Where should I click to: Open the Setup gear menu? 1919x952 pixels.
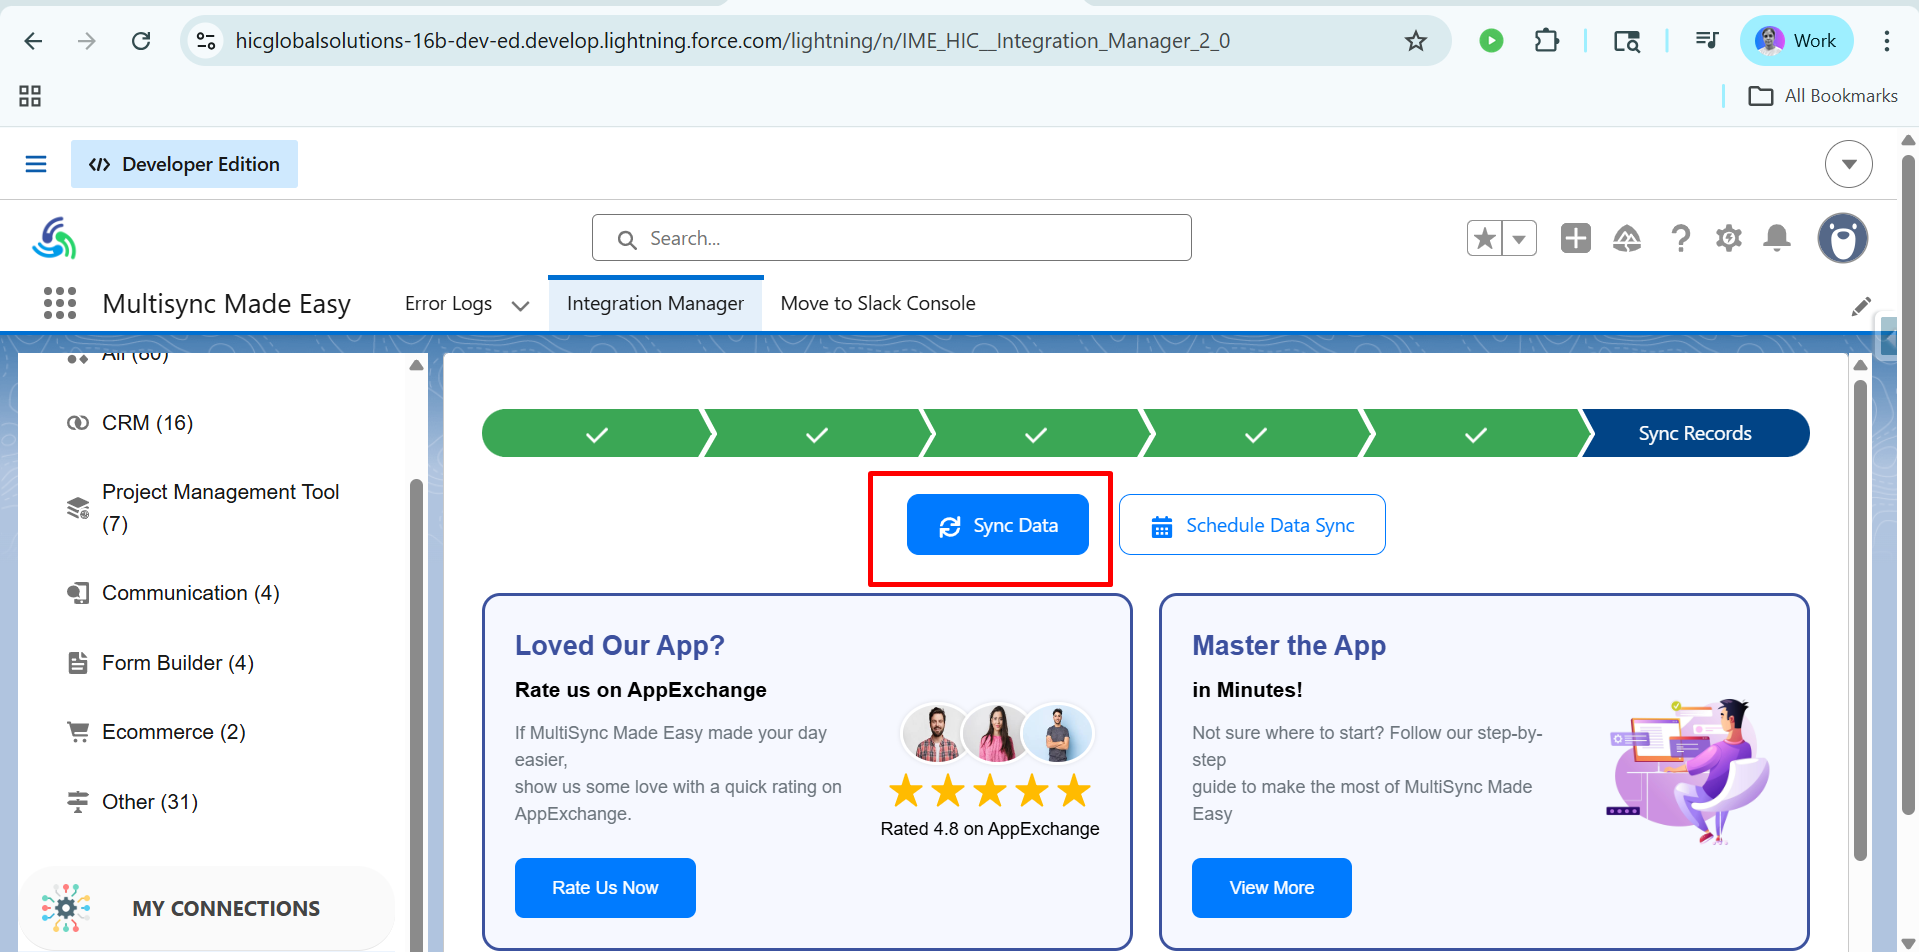point(1728,238)
